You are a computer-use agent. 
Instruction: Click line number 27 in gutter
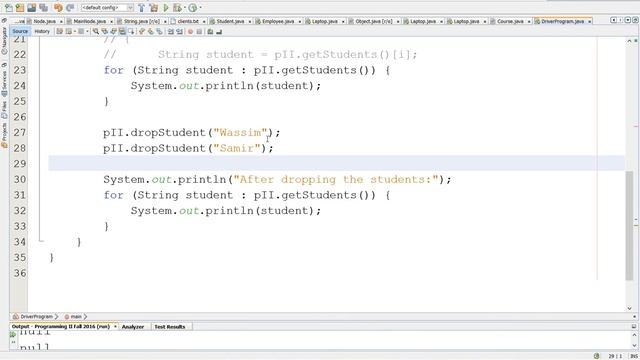(19, 132)
